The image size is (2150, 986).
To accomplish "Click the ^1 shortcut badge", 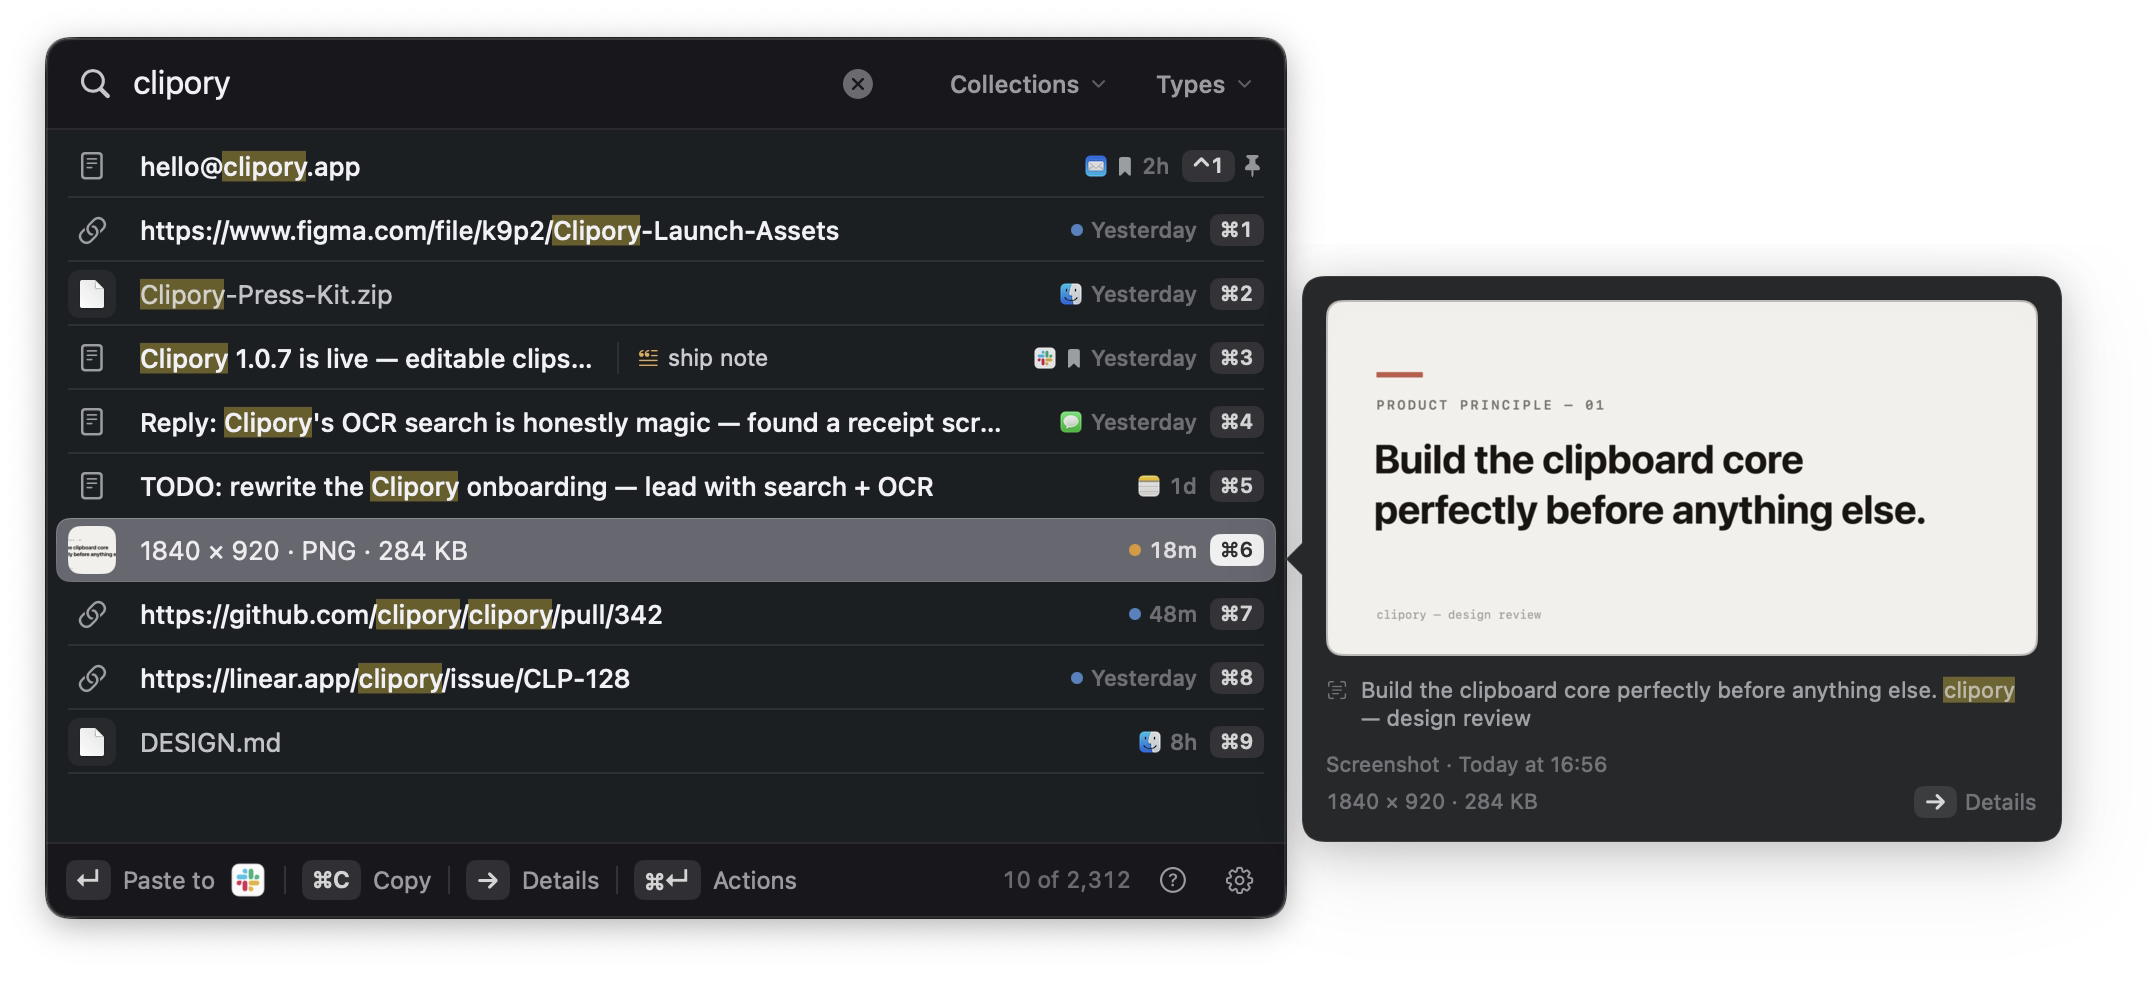I will click(1208, 166).
